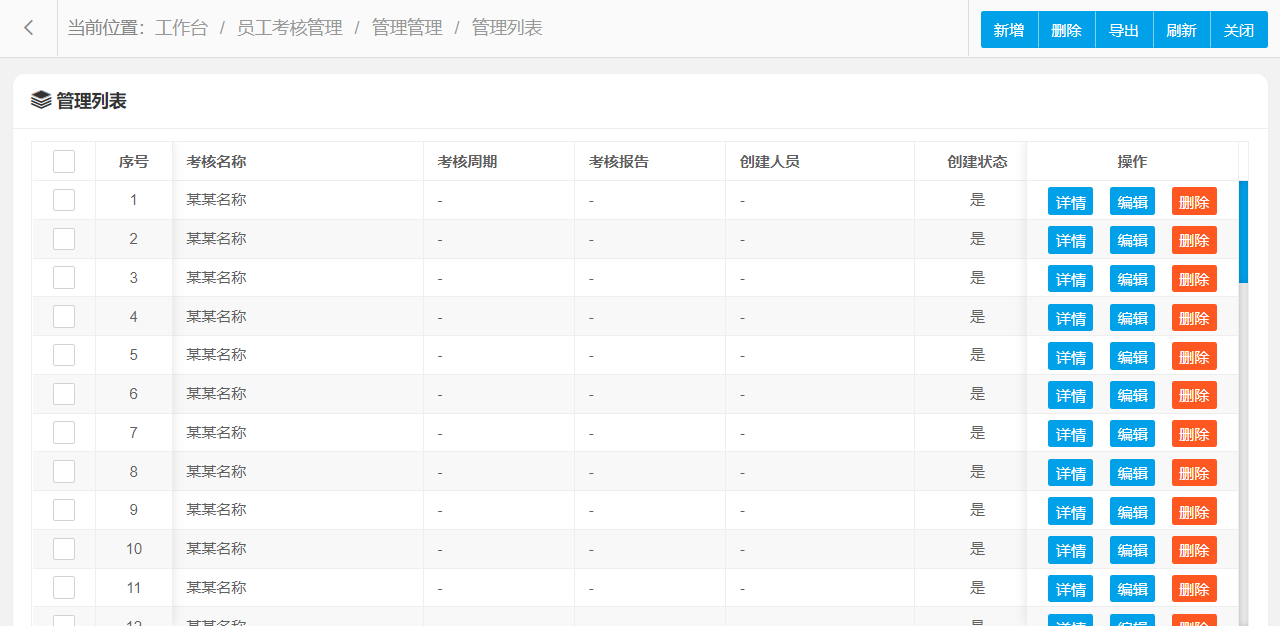Open the 管理管理 breadcrumb
1280x626 pixels.
(x=407, y=28)
